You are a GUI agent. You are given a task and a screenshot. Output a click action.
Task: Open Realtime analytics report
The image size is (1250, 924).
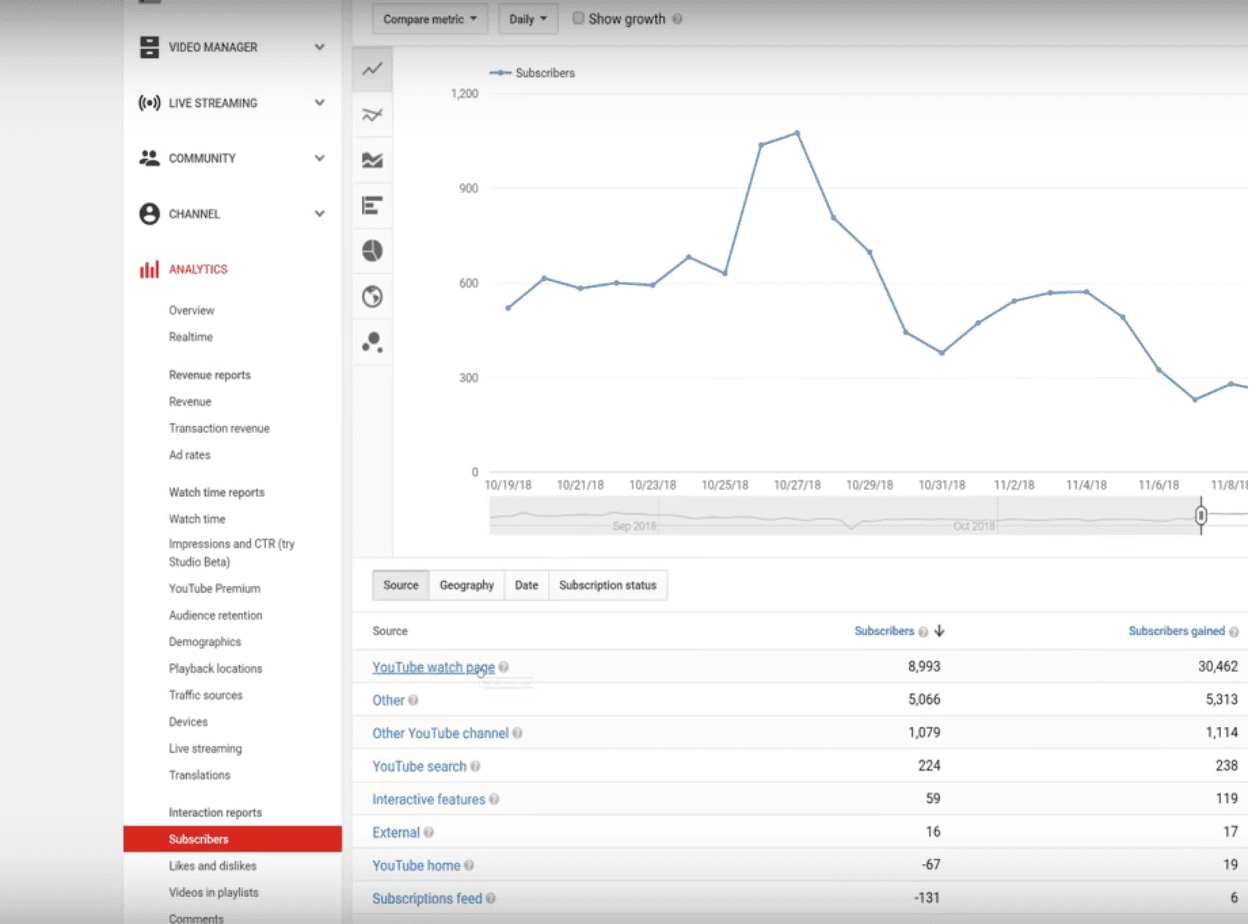point(191,337)
